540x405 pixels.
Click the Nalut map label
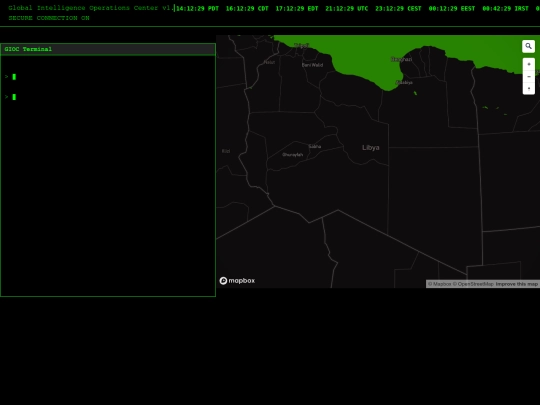[269, 62]
